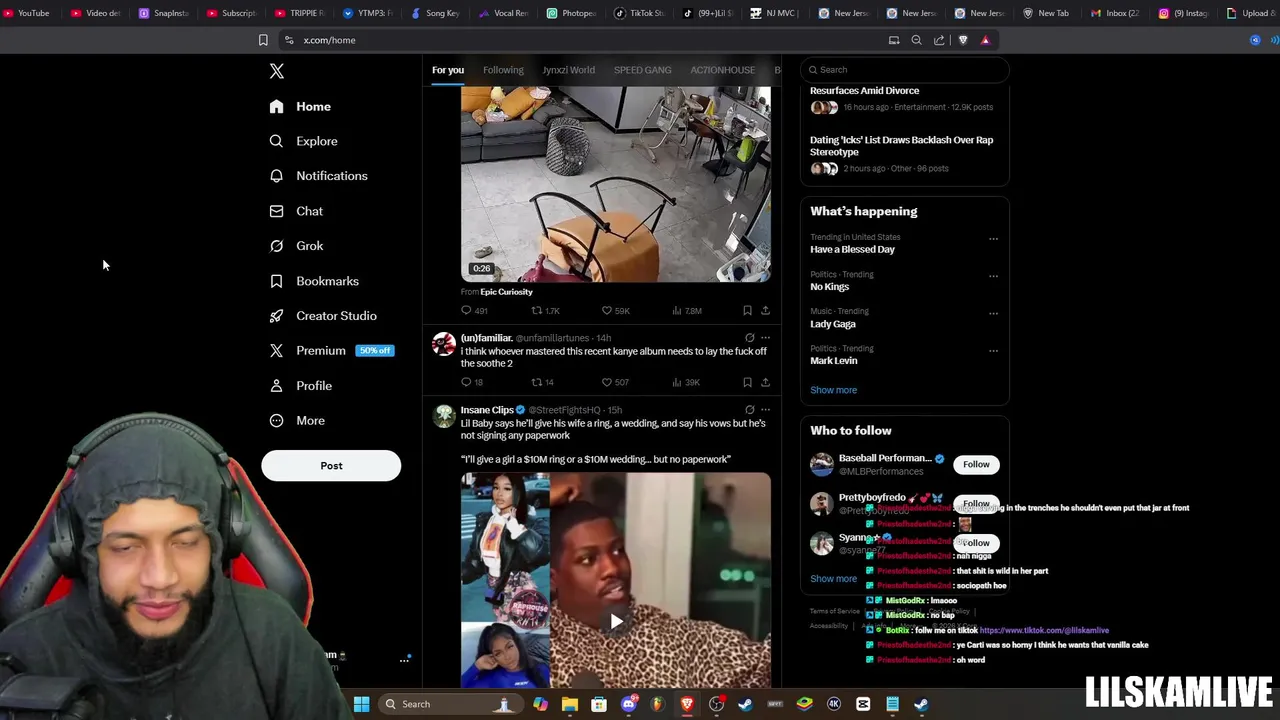
Task: Bookmark this page in browser toolbar
Action: pos(263,40)
